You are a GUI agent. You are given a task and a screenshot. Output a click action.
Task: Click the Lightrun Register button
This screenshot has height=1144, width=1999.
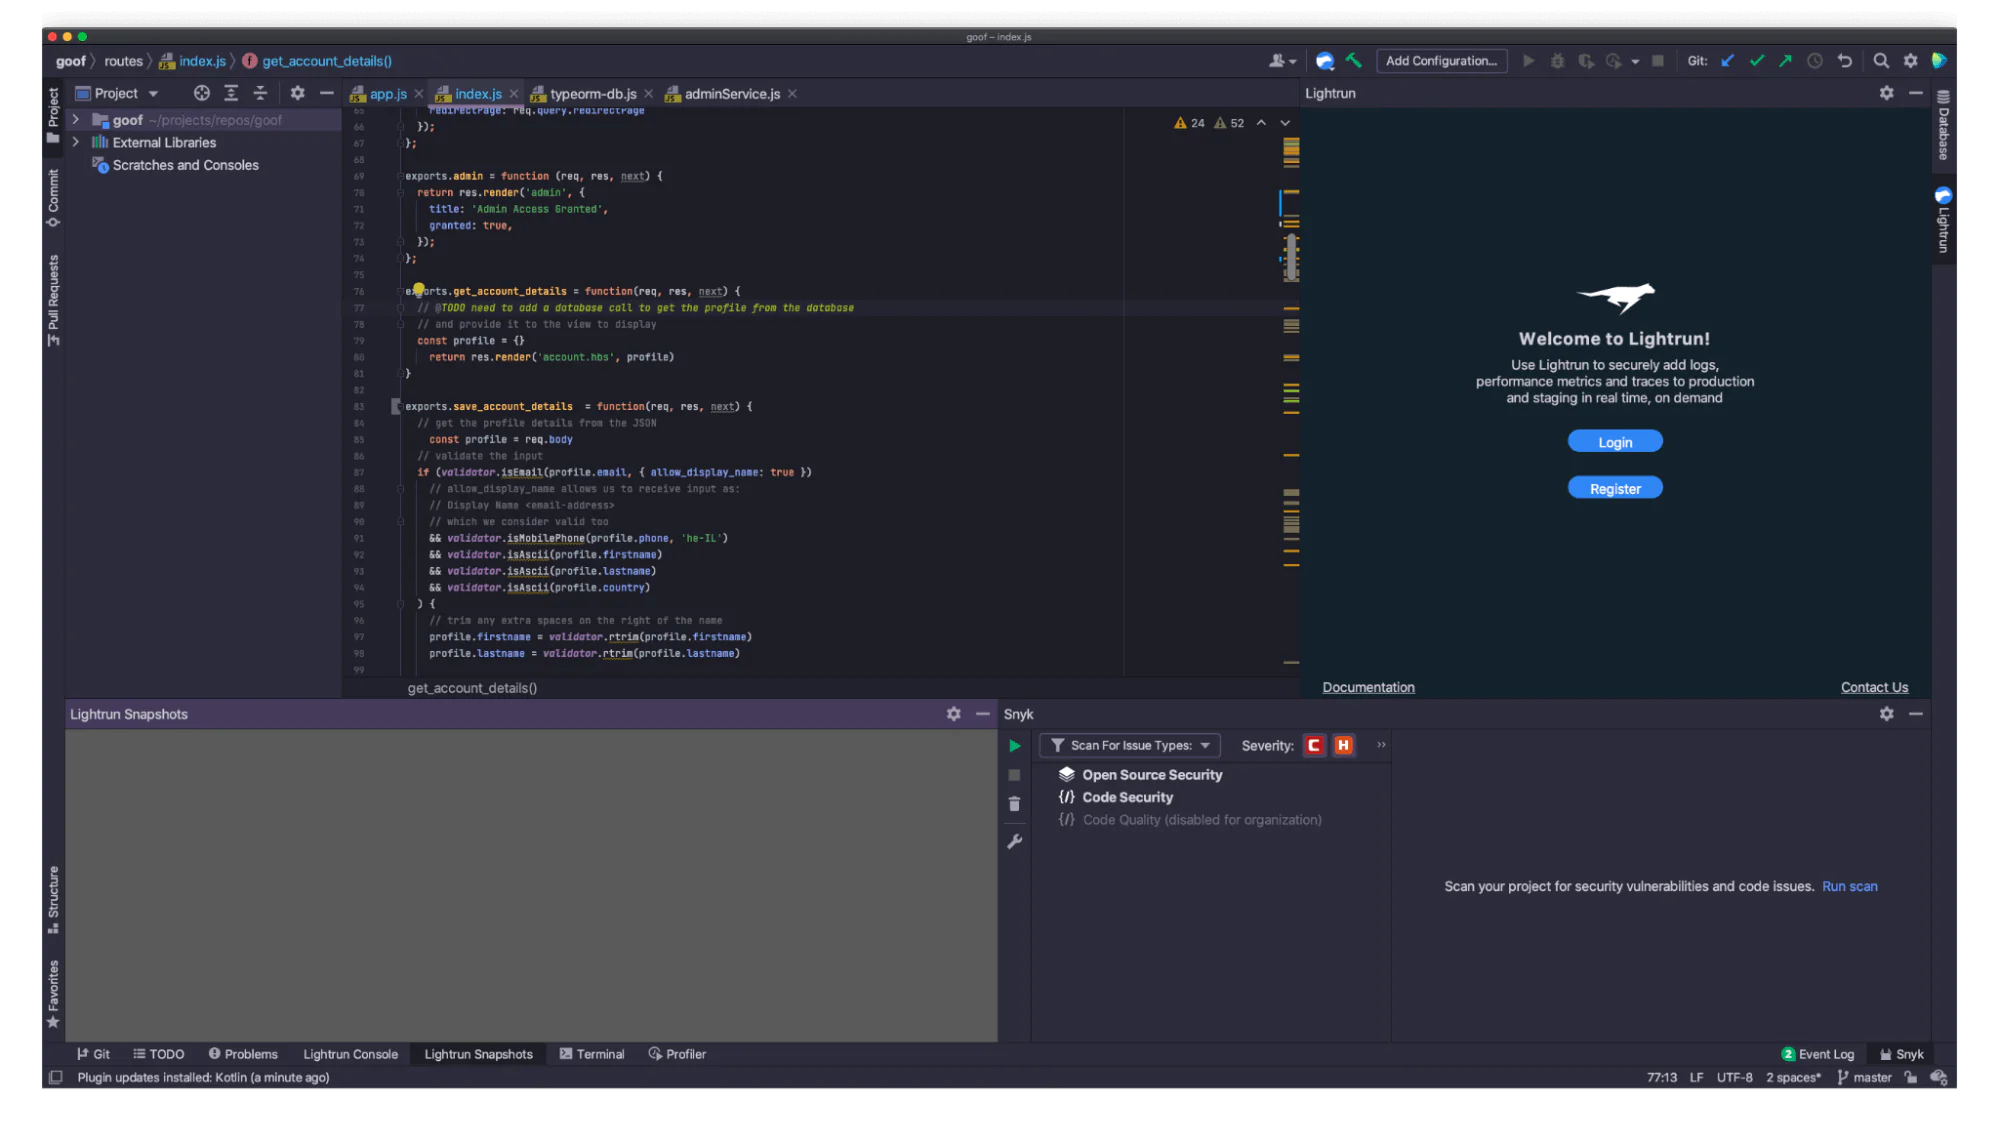click(x=1614, y=488)
